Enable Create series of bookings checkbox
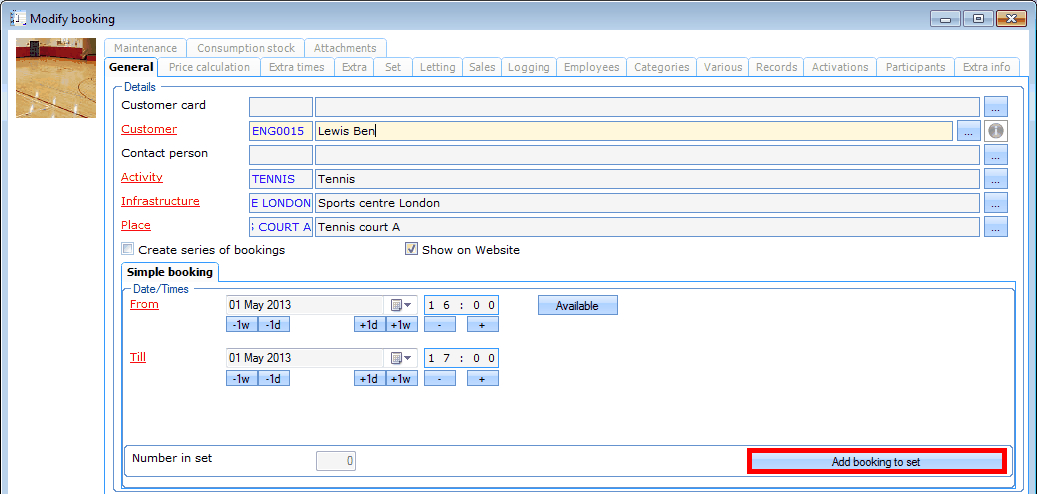Screen dimensions: 1037x494 (128, 250)
